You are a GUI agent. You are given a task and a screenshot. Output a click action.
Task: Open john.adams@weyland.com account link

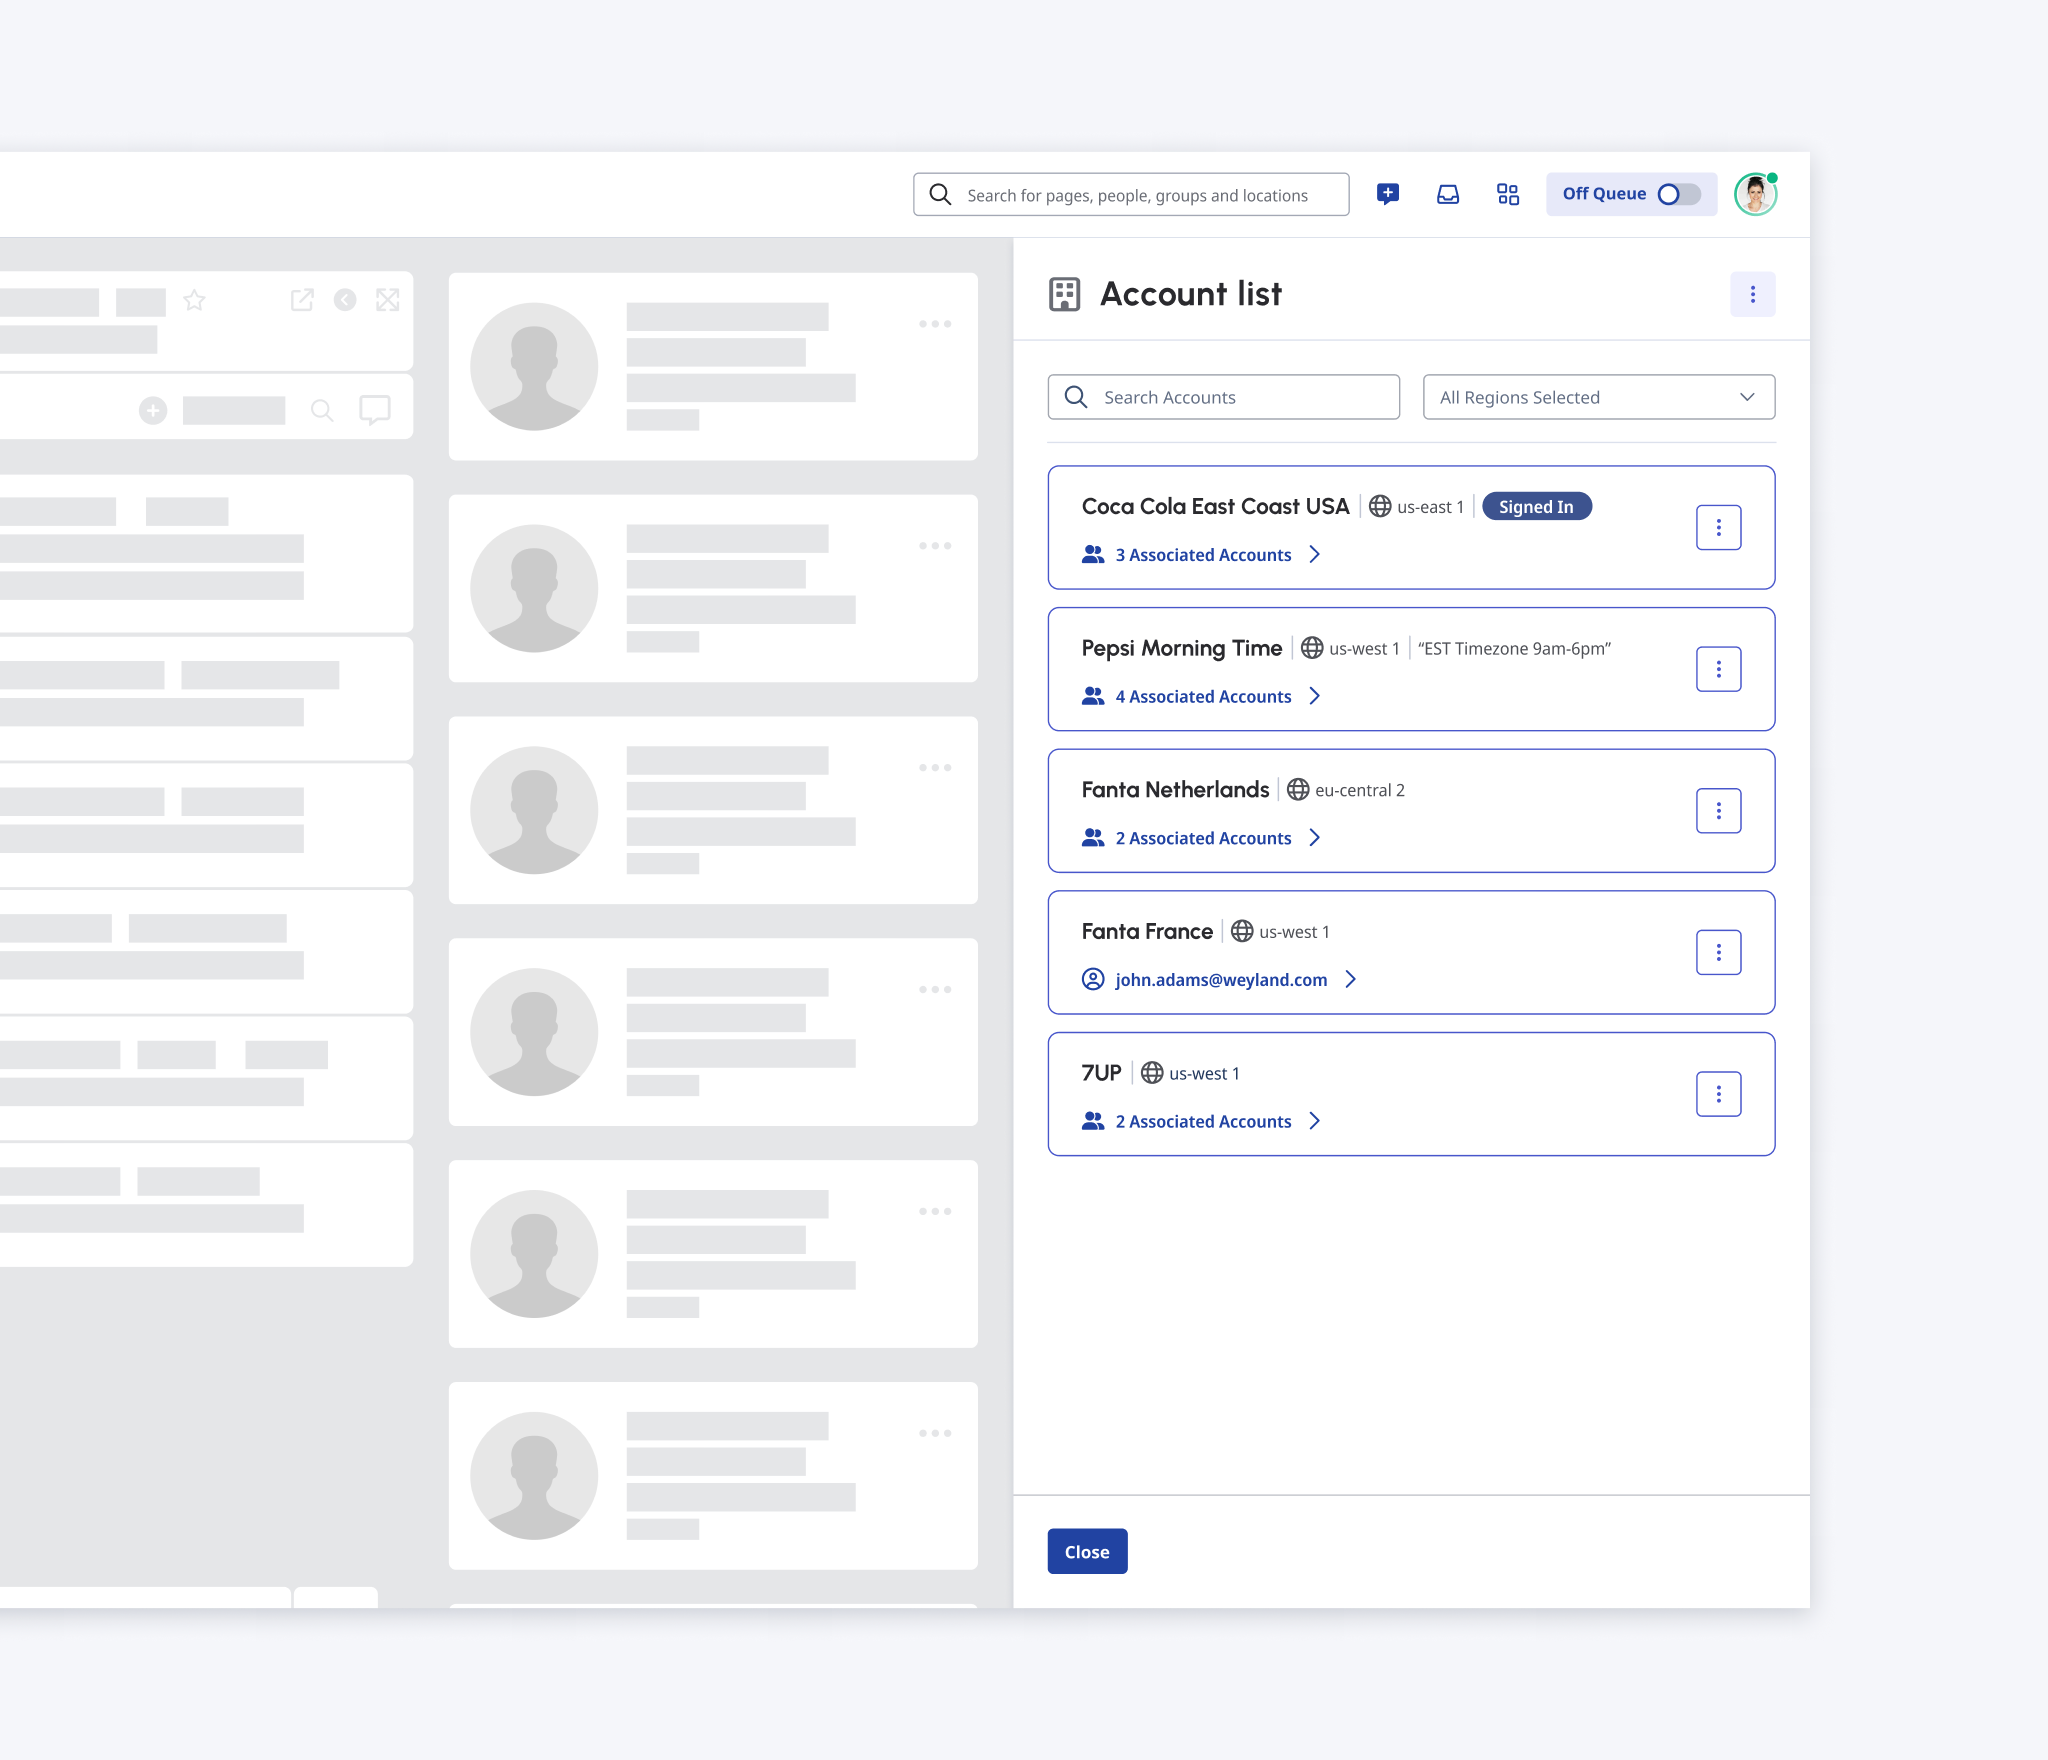[x=1221, y=980]
